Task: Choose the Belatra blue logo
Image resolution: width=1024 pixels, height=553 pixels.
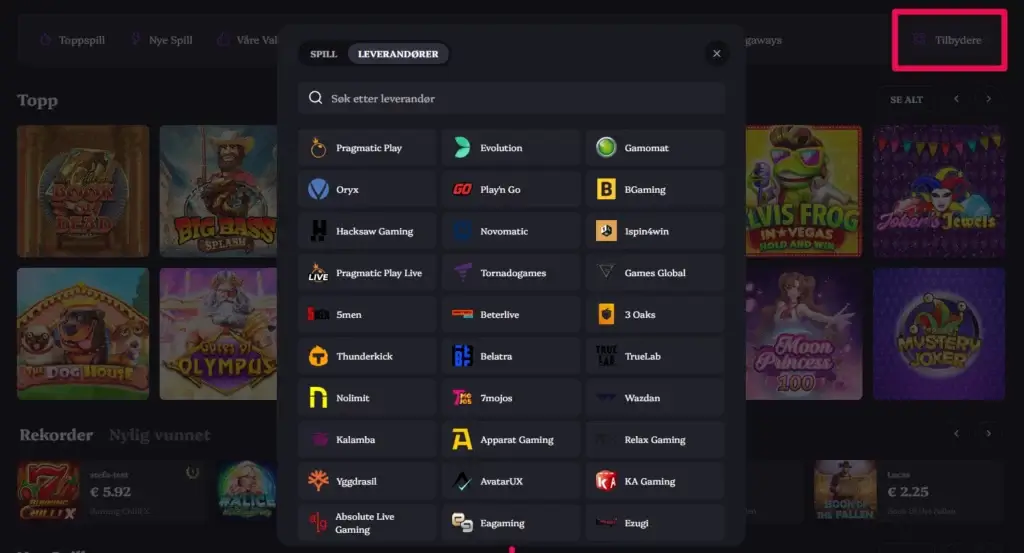Action: 462,356
